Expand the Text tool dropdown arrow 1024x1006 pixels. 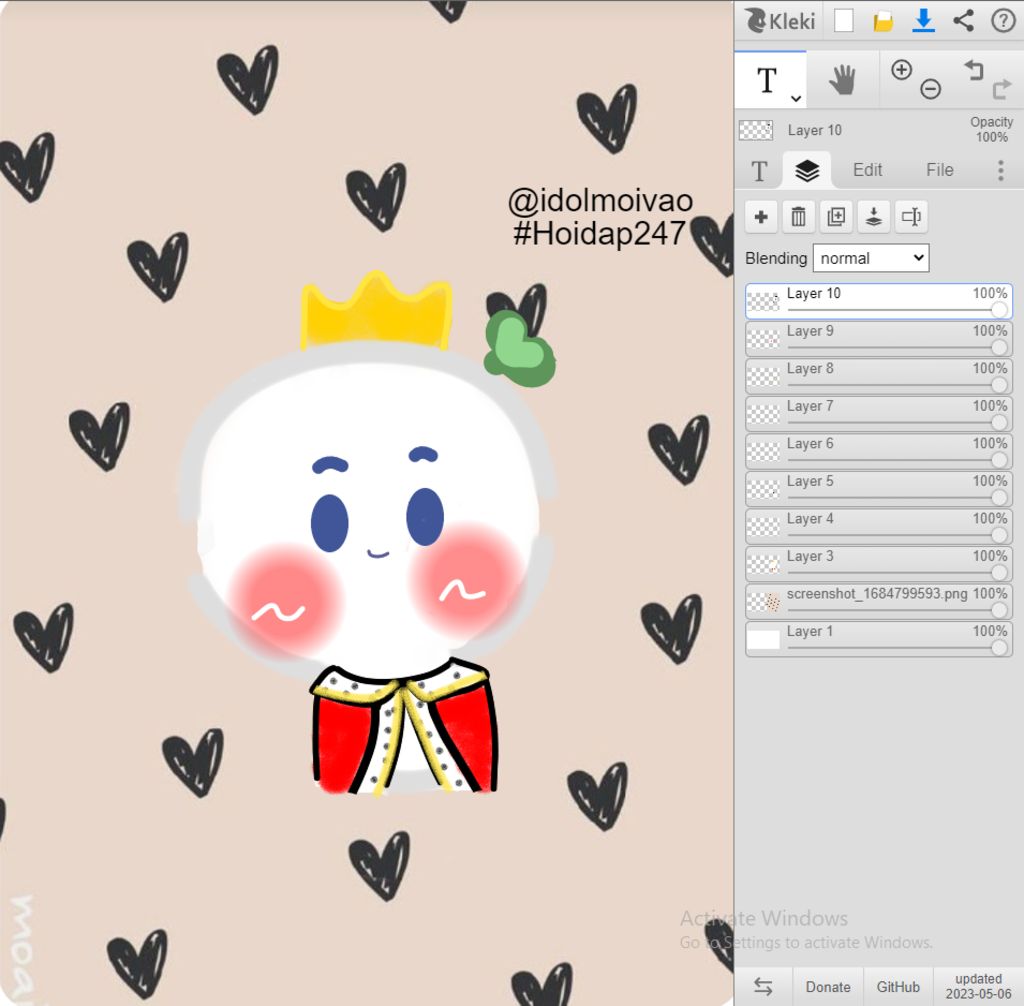coord(796,98)
